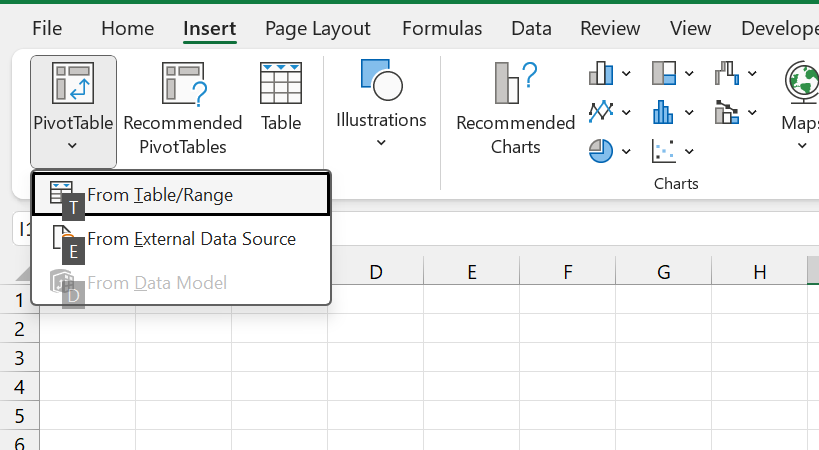Click the pie or doughnut chart icon

tap(601, 150)
